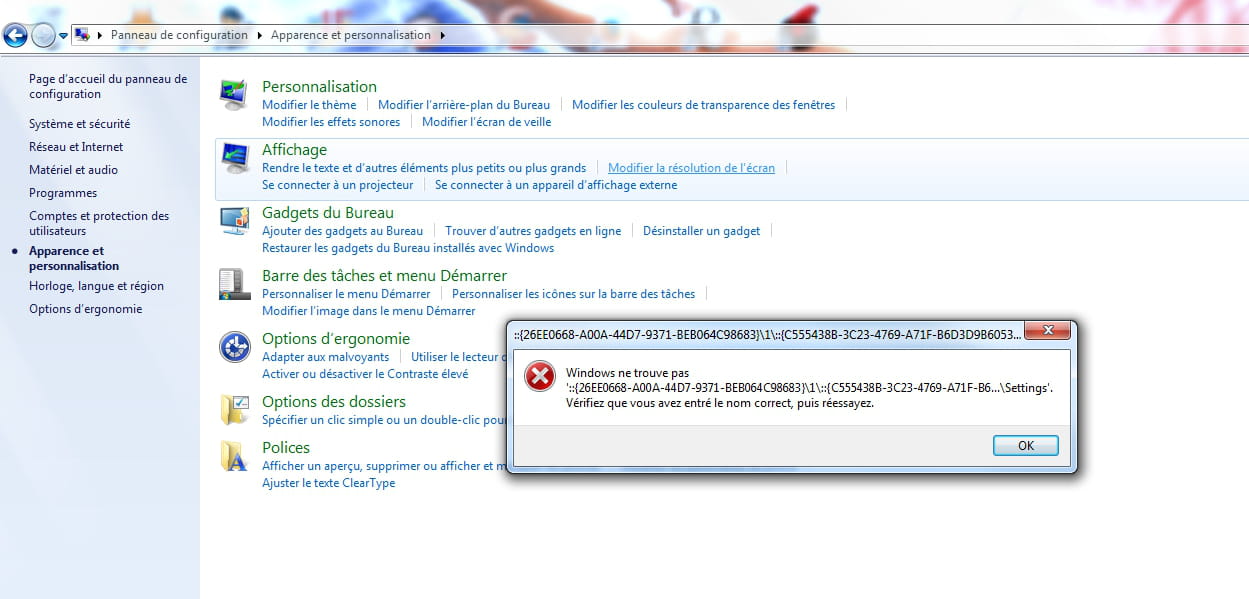Open the Affichage heading link
This screenshot has height=599, width=1249.
click(x=294, y=149)
